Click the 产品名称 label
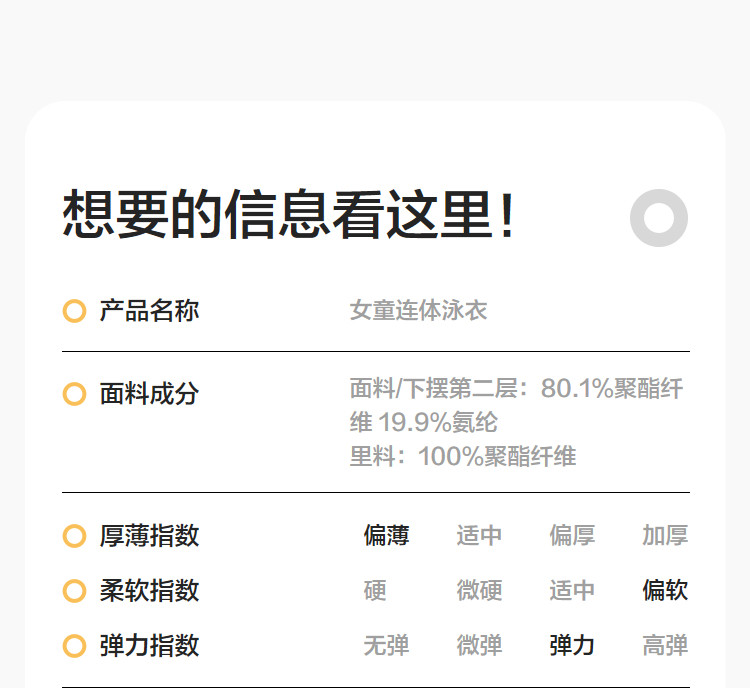 pyautogui.click(x=149, y=311)
